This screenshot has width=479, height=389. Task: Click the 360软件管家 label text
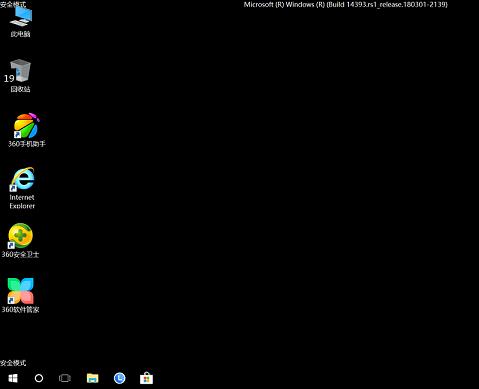20,309
